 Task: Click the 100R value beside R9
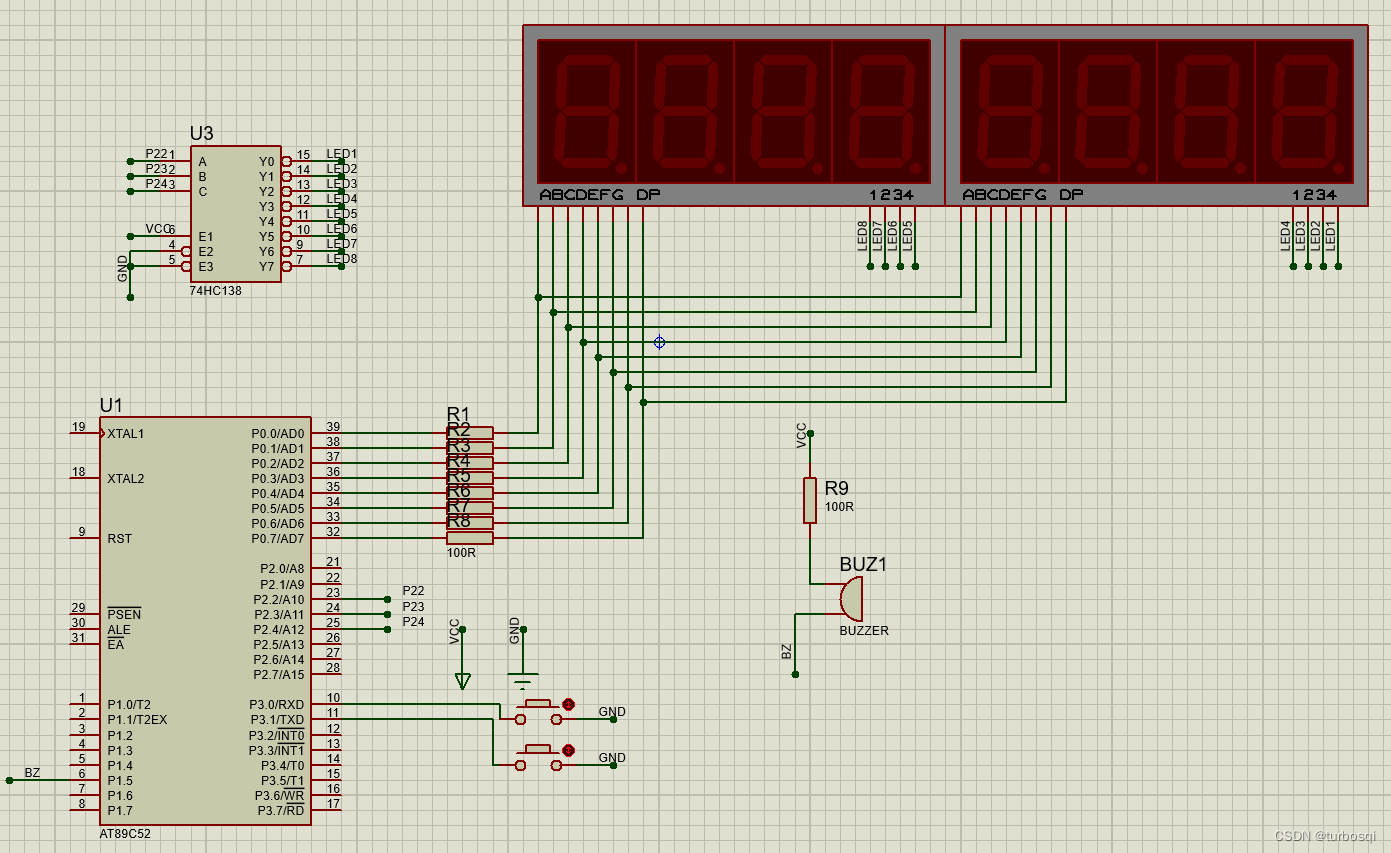(x=840, y=507)
